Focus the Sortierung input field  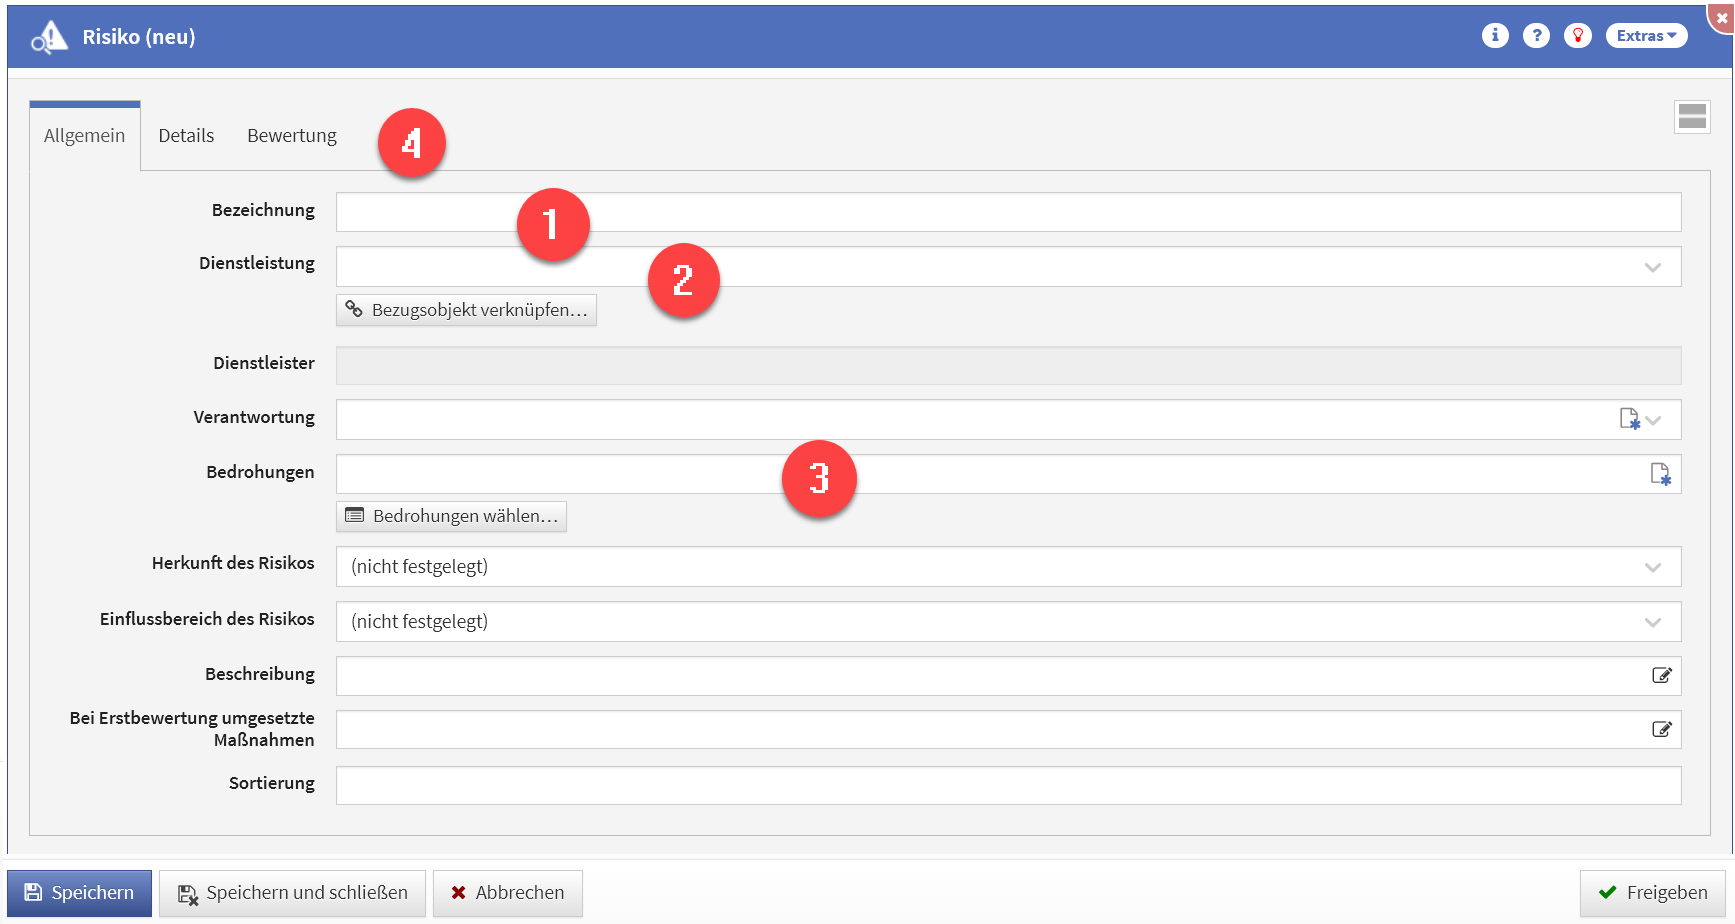[x=1008, y=785]
